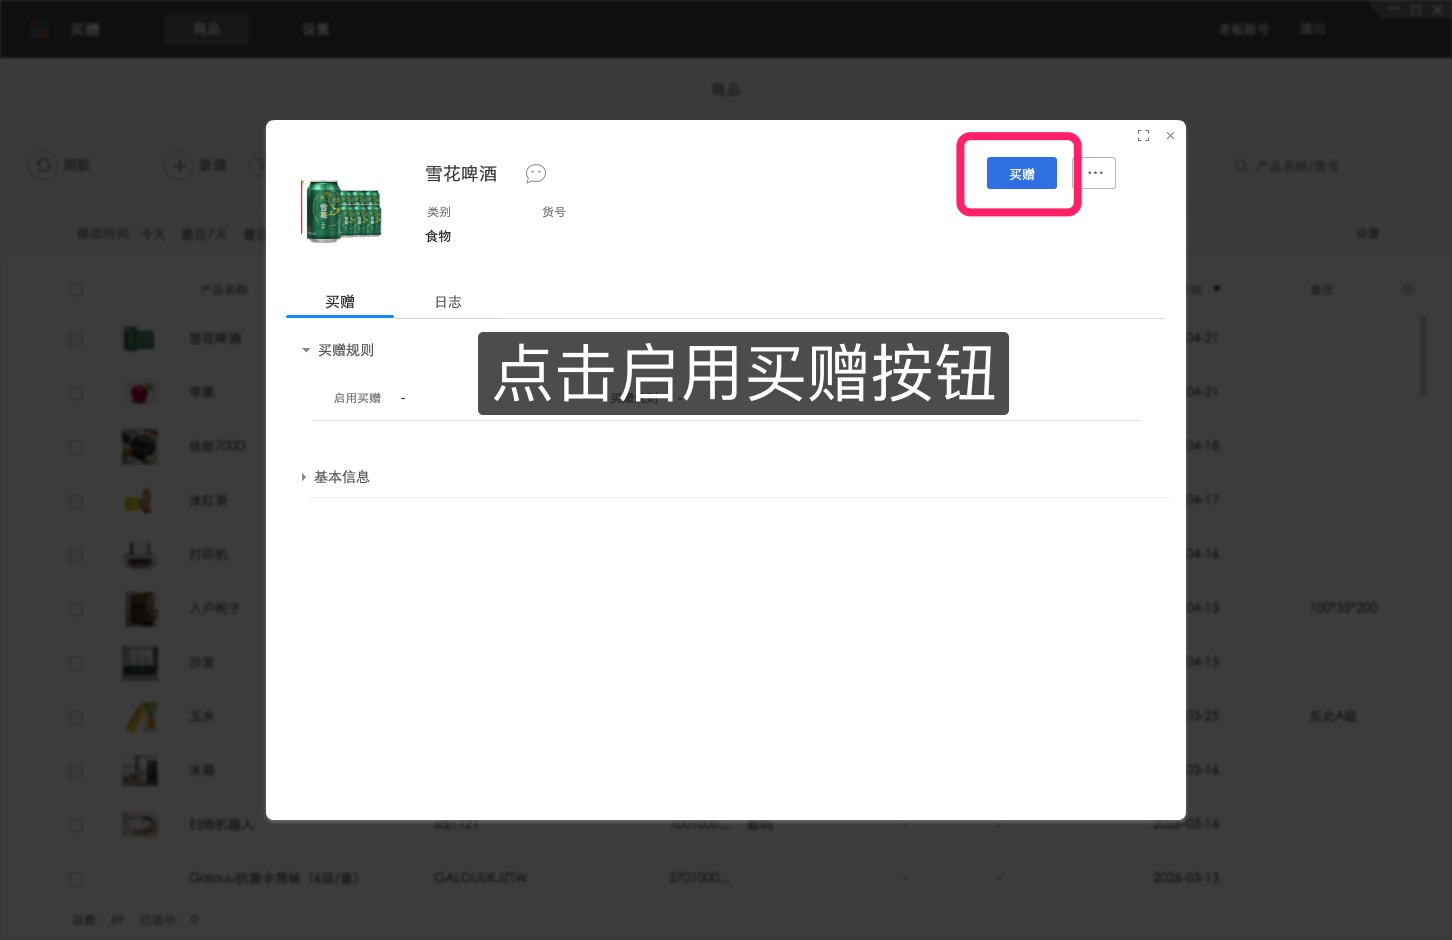
Task: Click the app logo in top-left corner
Action: coord(39,29)
